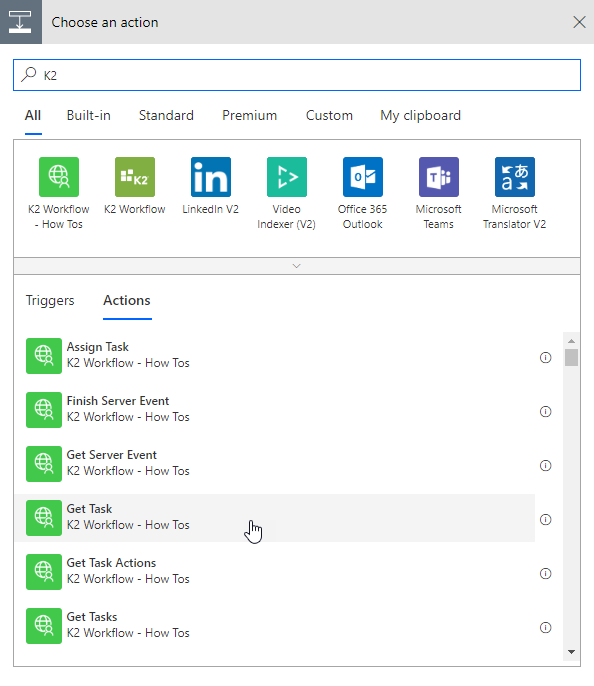Show info for the Assign Task action
The image size is (594, 686).
545,357
